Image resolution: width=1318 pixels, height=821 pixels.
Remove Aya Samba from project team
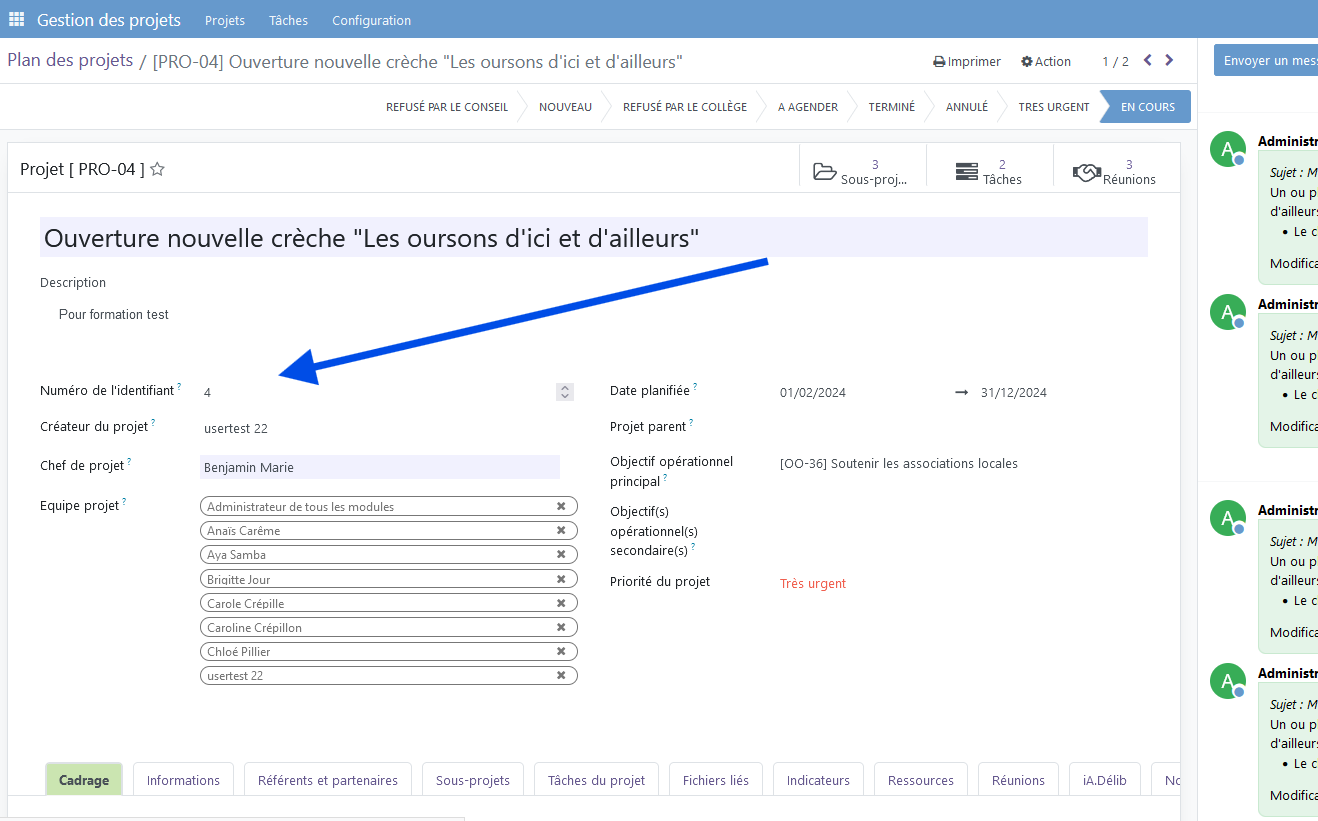coord(561,554)
